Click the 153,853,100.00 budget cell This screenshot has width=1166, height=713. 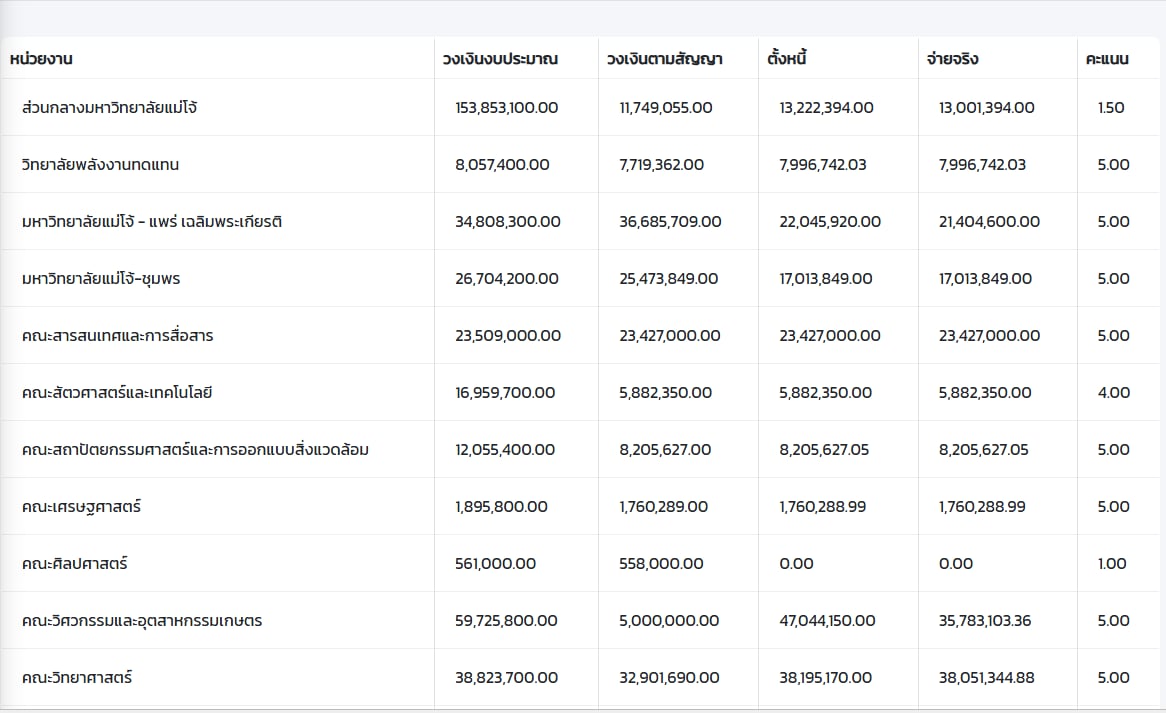pyautogui.click(x=507, y=107)
